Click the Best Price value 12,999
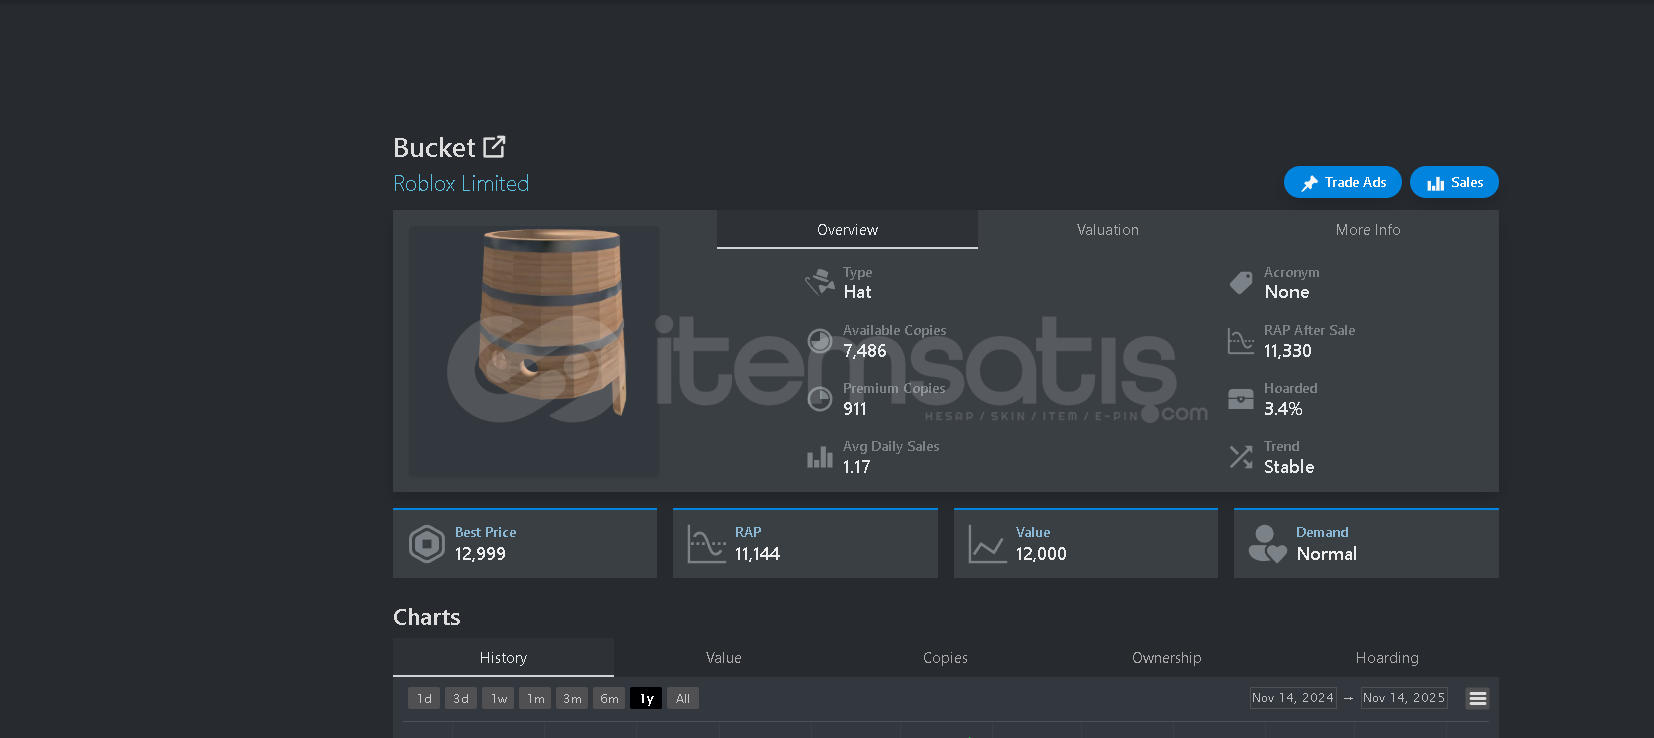1654x738 pixels. [x=480, y=554]
